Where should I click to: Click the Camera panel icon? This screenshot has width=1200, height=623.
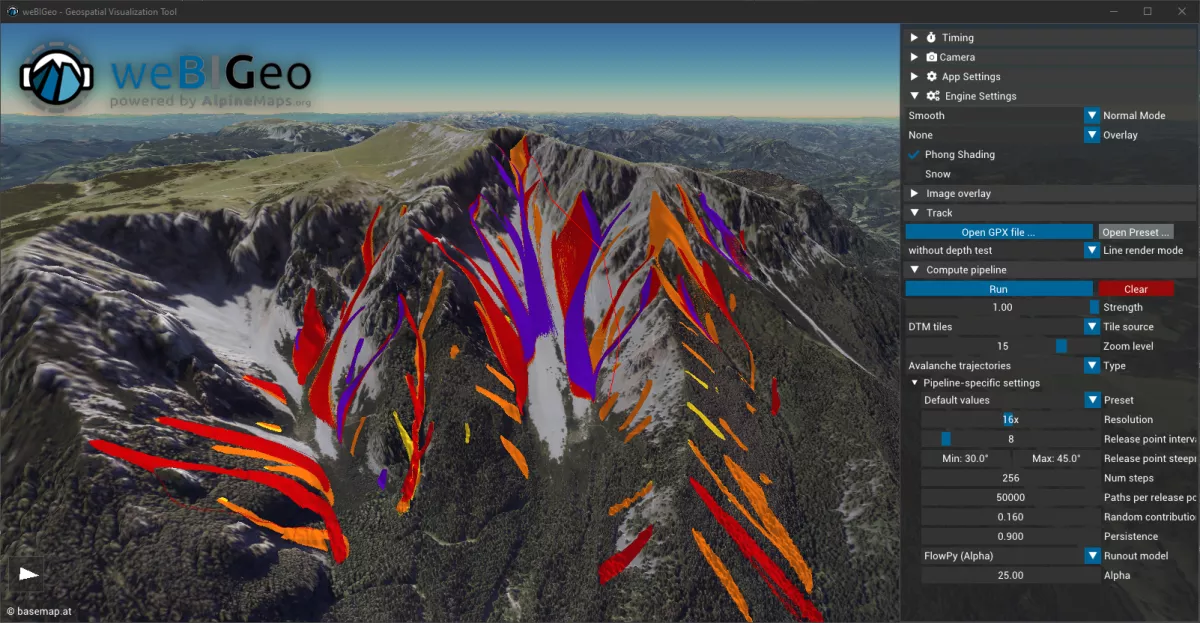(932, 57)
